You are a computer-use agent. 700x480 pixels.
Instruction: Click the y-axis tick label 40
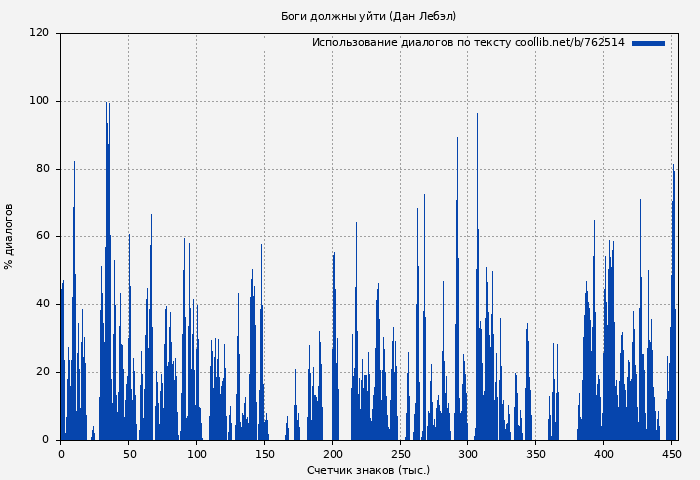[42, 304]
